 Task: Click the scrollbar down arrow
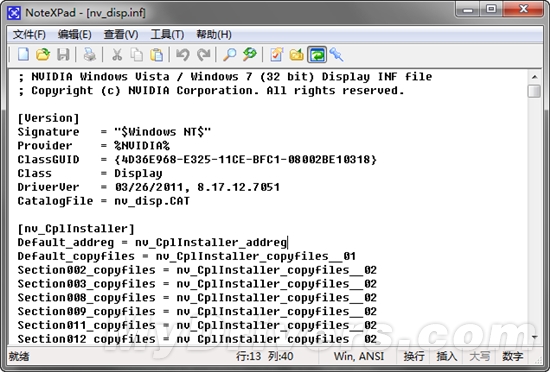tap(534, 337)
